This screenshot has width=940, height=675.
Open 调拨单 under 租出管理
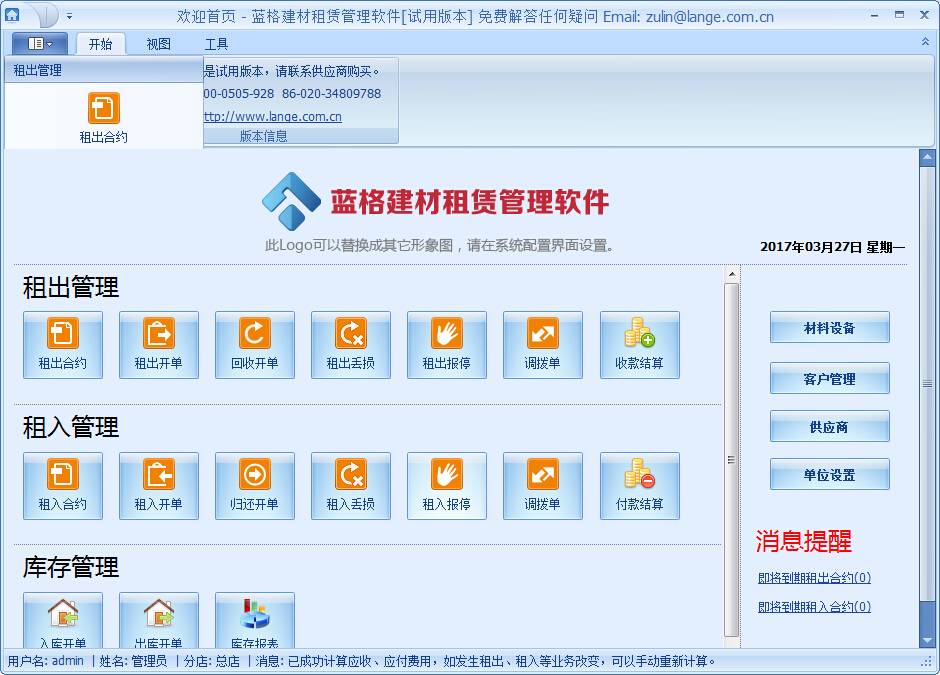tap(543, 345)
